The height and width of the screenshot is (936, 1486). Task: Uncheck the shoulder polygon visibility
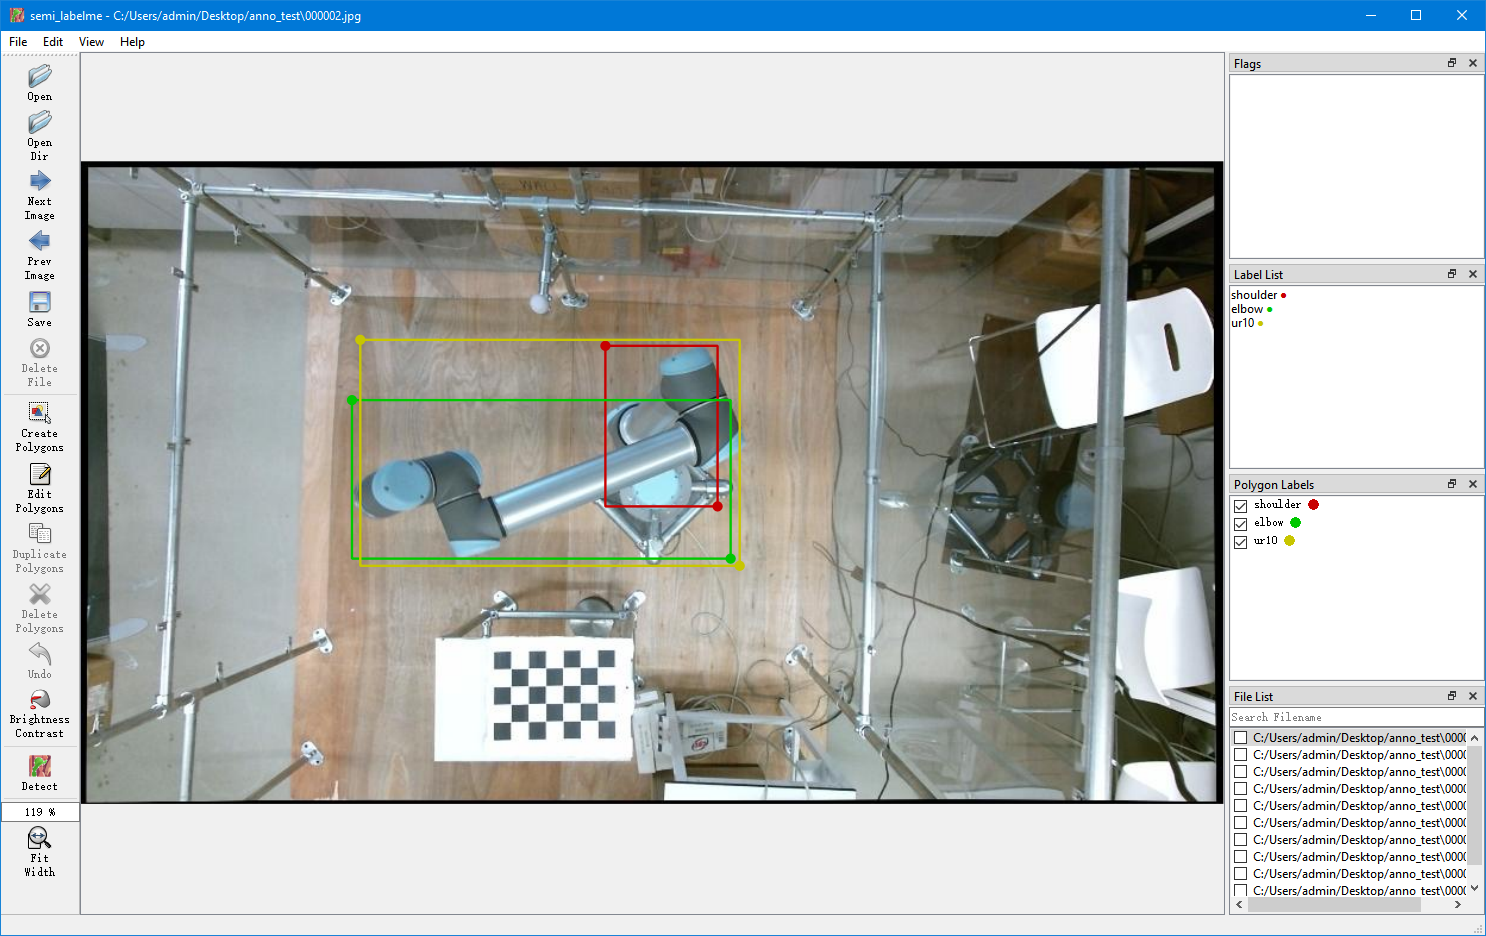1241,506
